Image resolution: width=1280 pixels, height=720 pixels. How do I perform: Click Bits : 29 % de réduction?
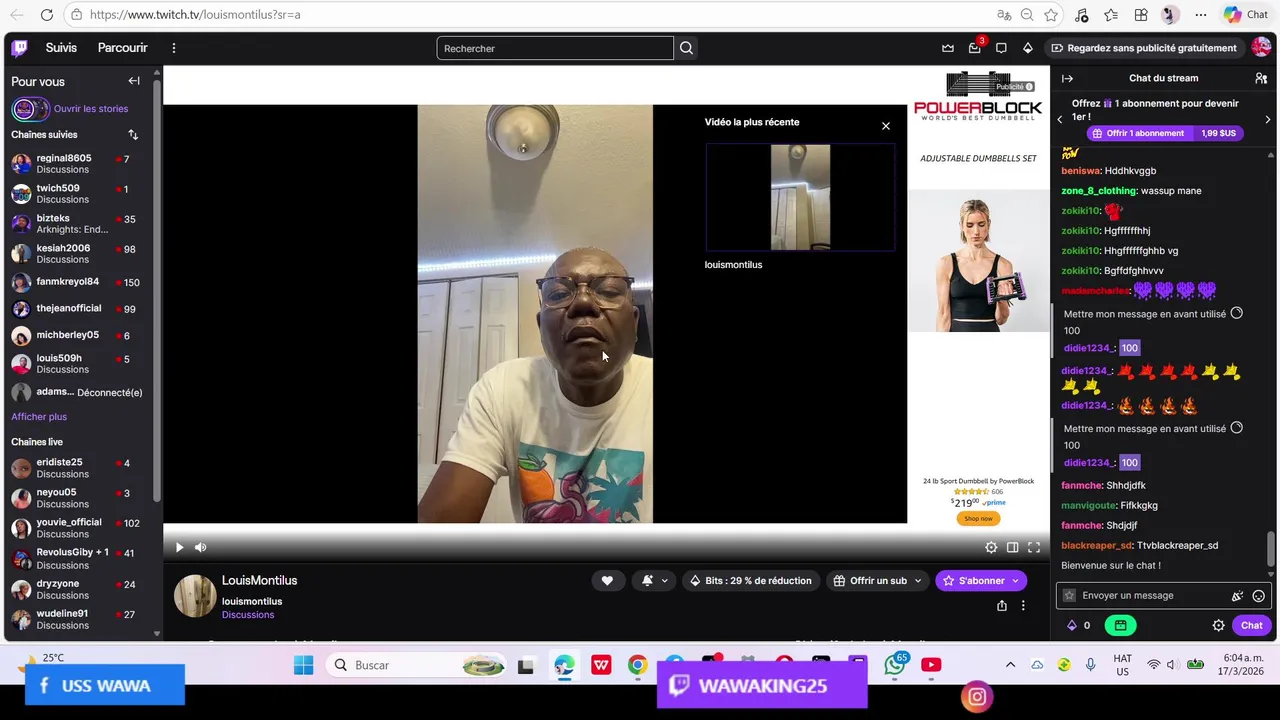(x=750, y=581)
